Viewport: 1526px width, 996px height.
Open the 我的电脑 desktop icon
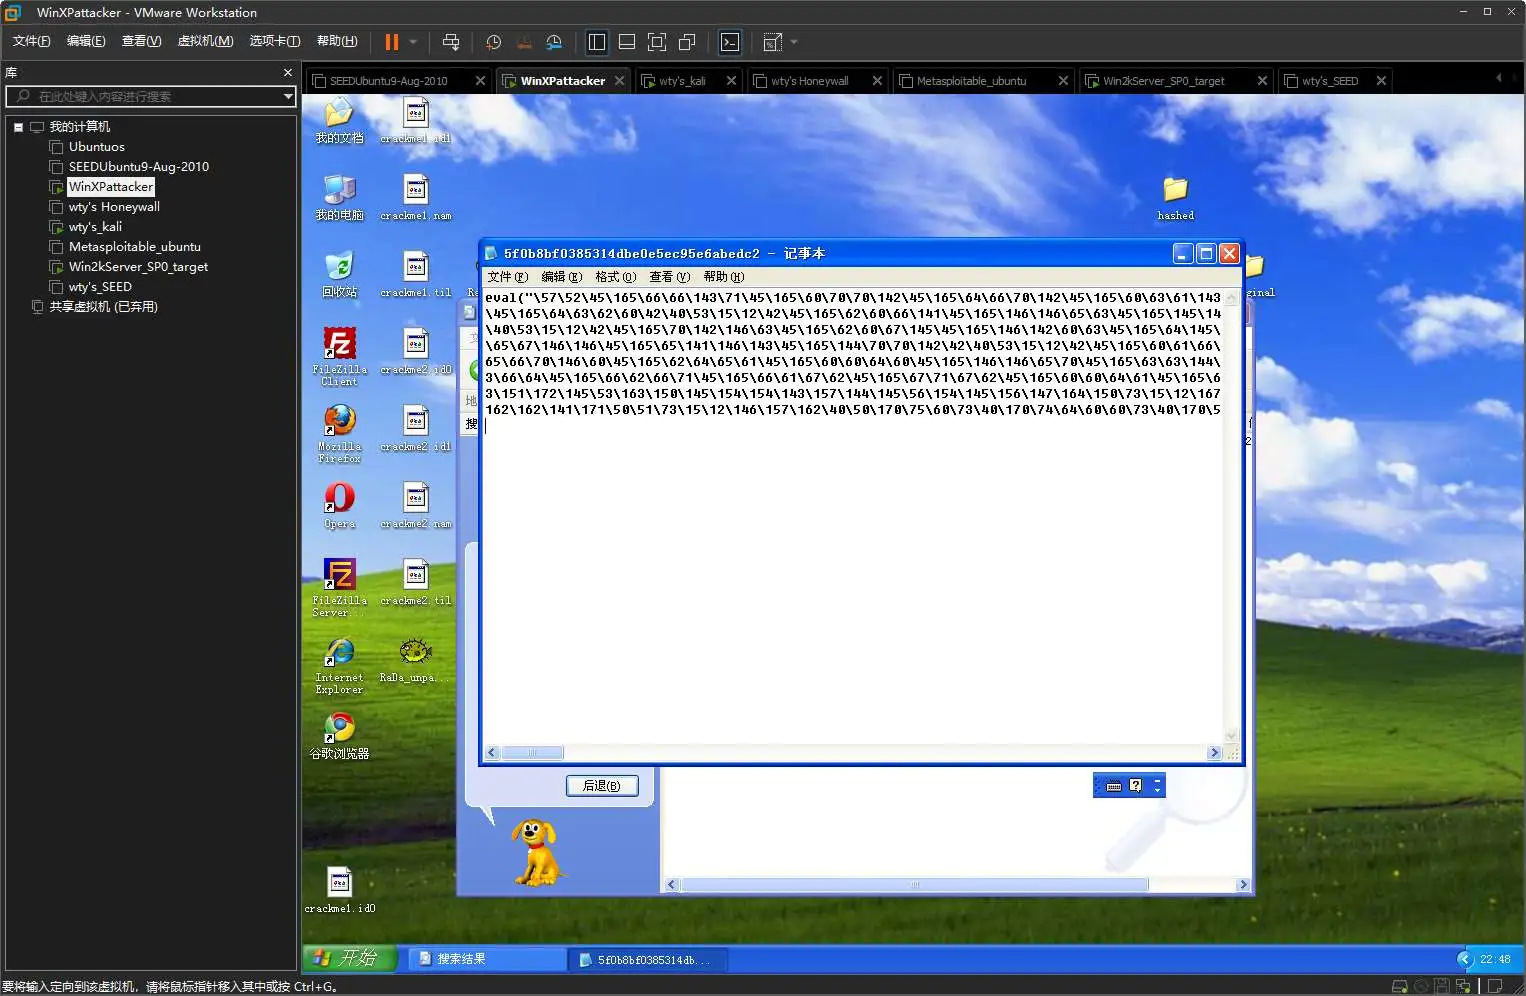339,198
